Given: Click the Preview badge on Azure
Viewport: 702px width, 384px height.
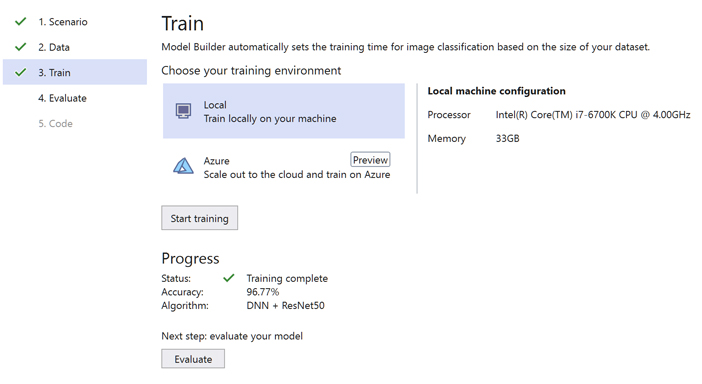Looking at the screenshot, I should pos(370,160).
